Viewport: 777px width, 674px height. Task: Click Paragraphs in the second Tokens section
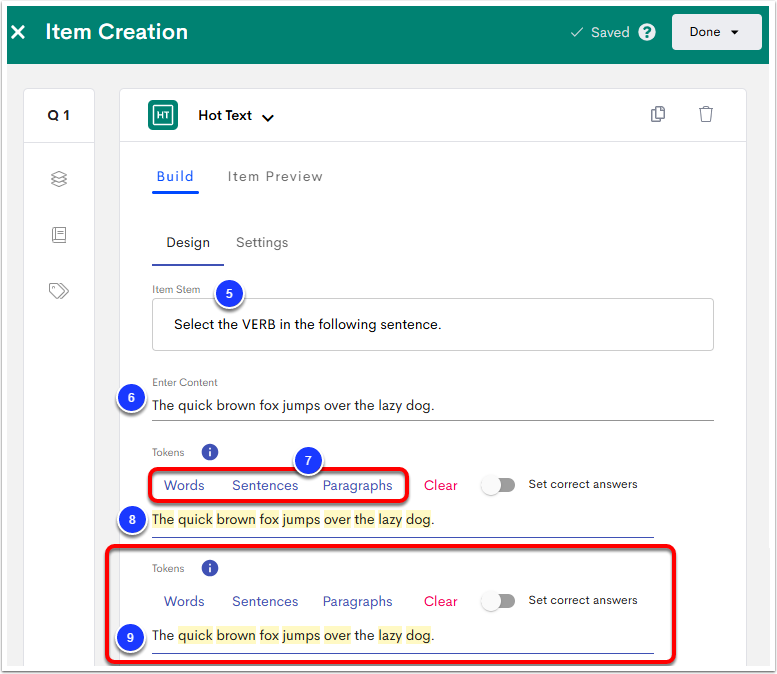tap(357, 602)
